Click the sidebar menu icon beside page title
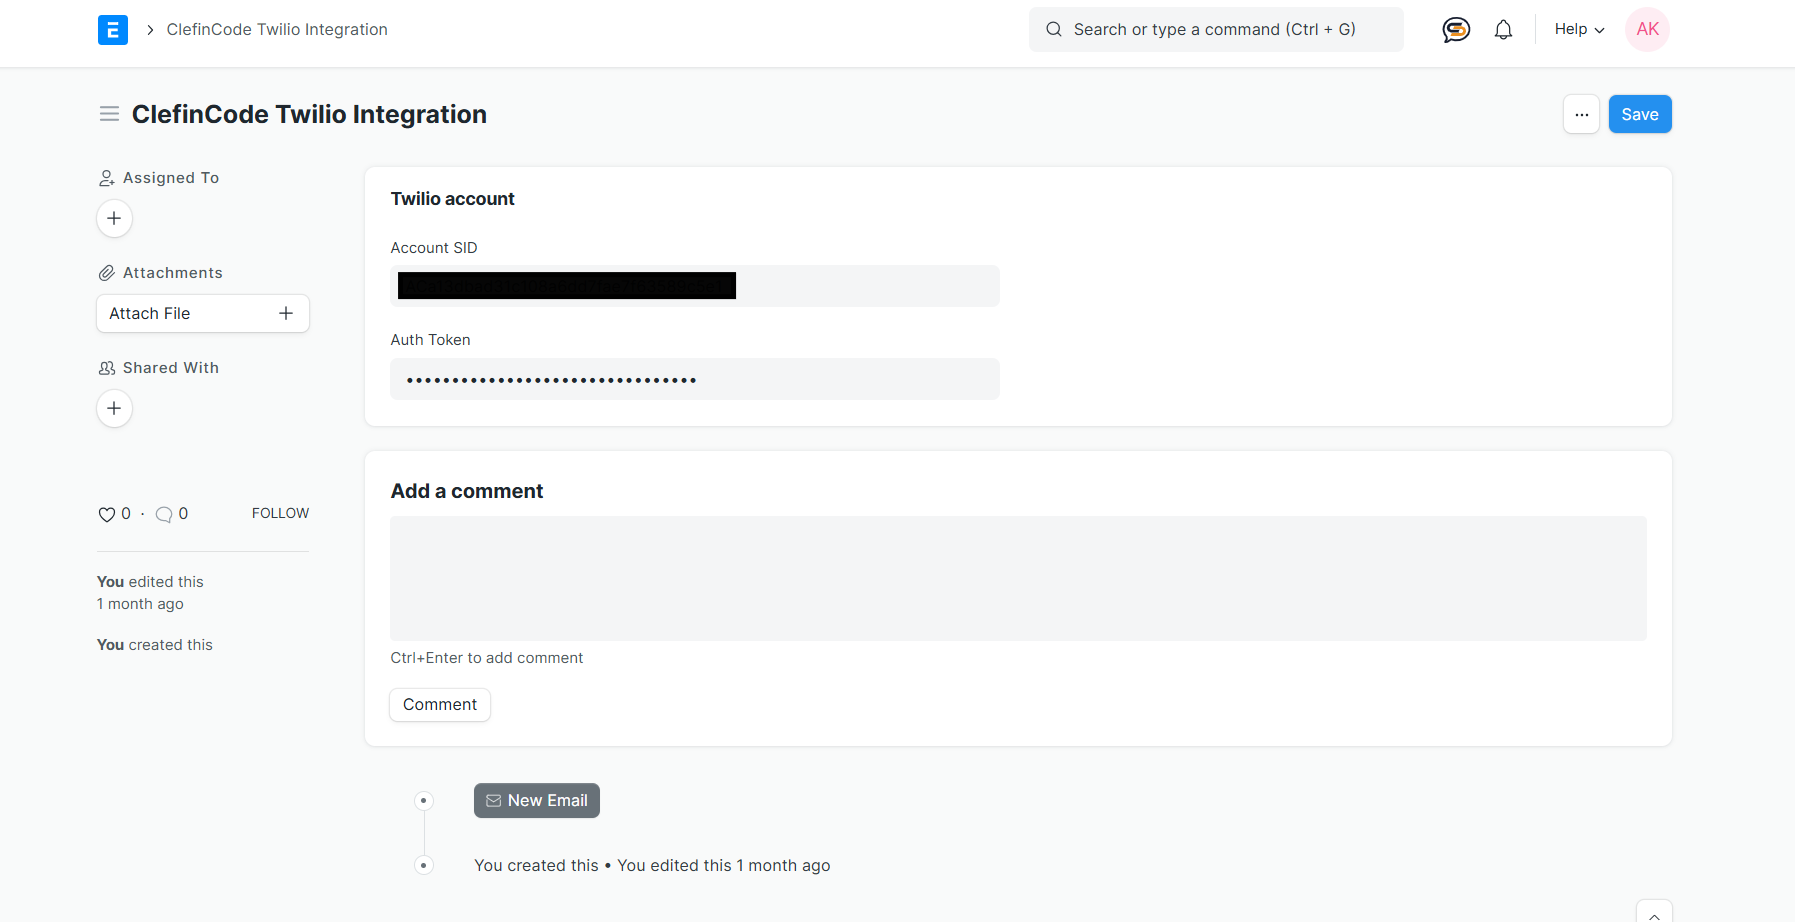Viewport: 1795px width, 922px height. (110, 113)
